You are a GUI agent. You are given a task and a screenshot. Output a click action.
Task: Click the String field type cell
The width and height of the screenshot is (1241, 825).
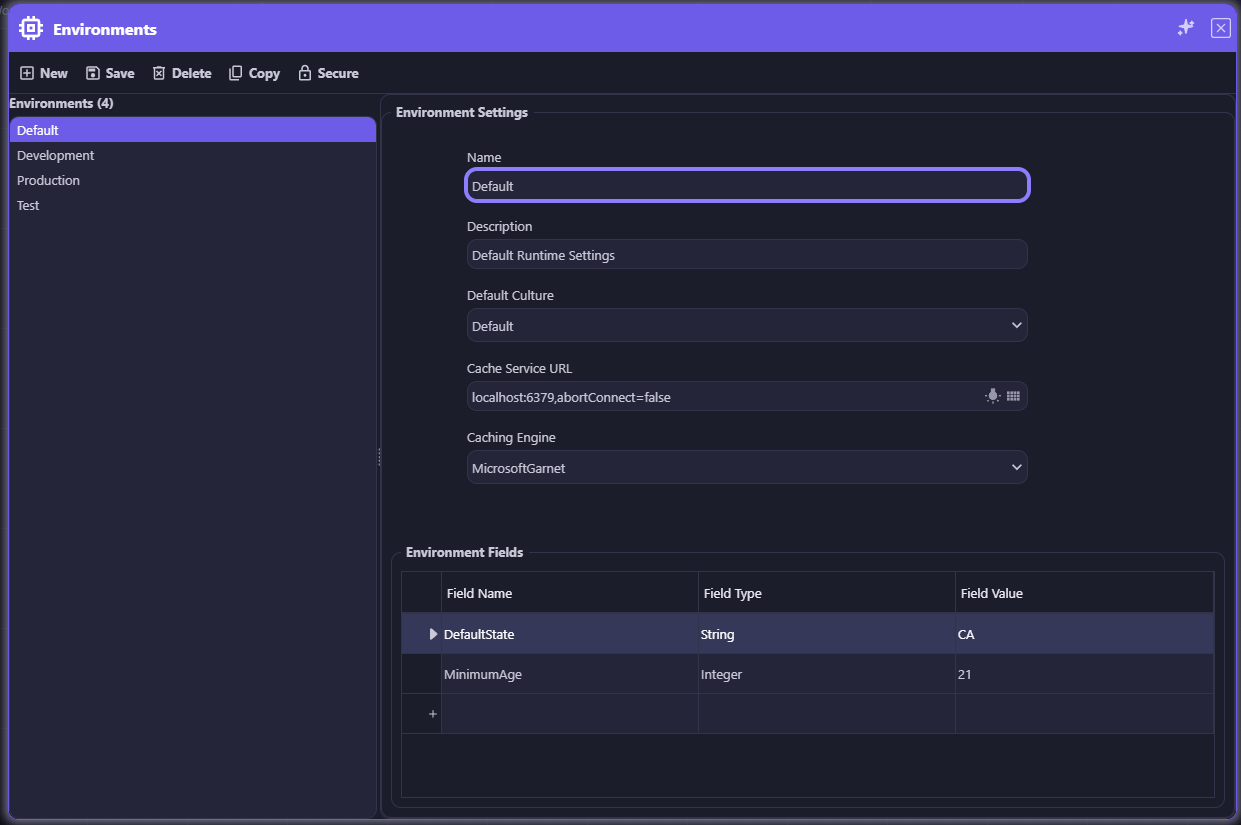tap(827, 634)
